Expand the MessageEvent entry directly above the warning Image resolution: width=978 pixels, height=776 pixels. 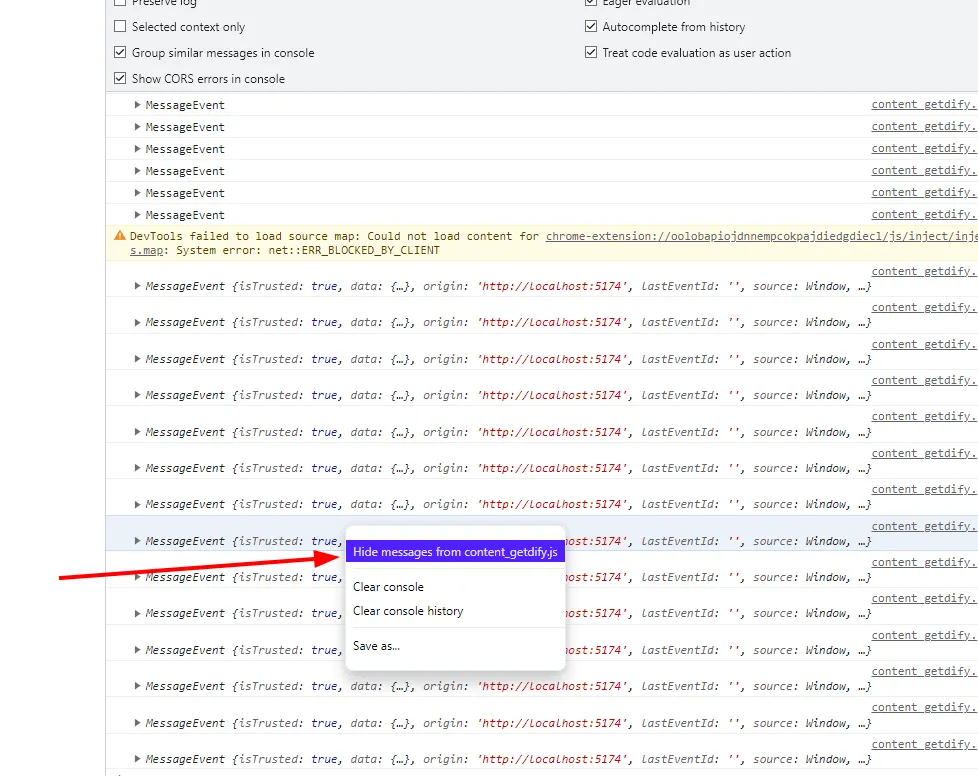[x=137, y=215]
